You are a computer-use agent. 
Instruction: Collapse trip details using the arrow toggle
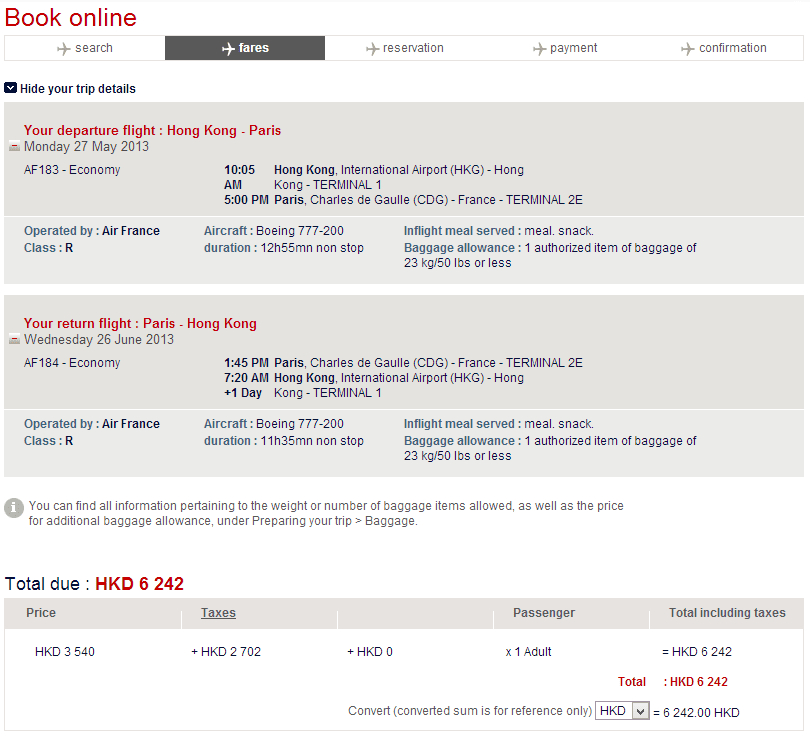click(x=10, y=88)
